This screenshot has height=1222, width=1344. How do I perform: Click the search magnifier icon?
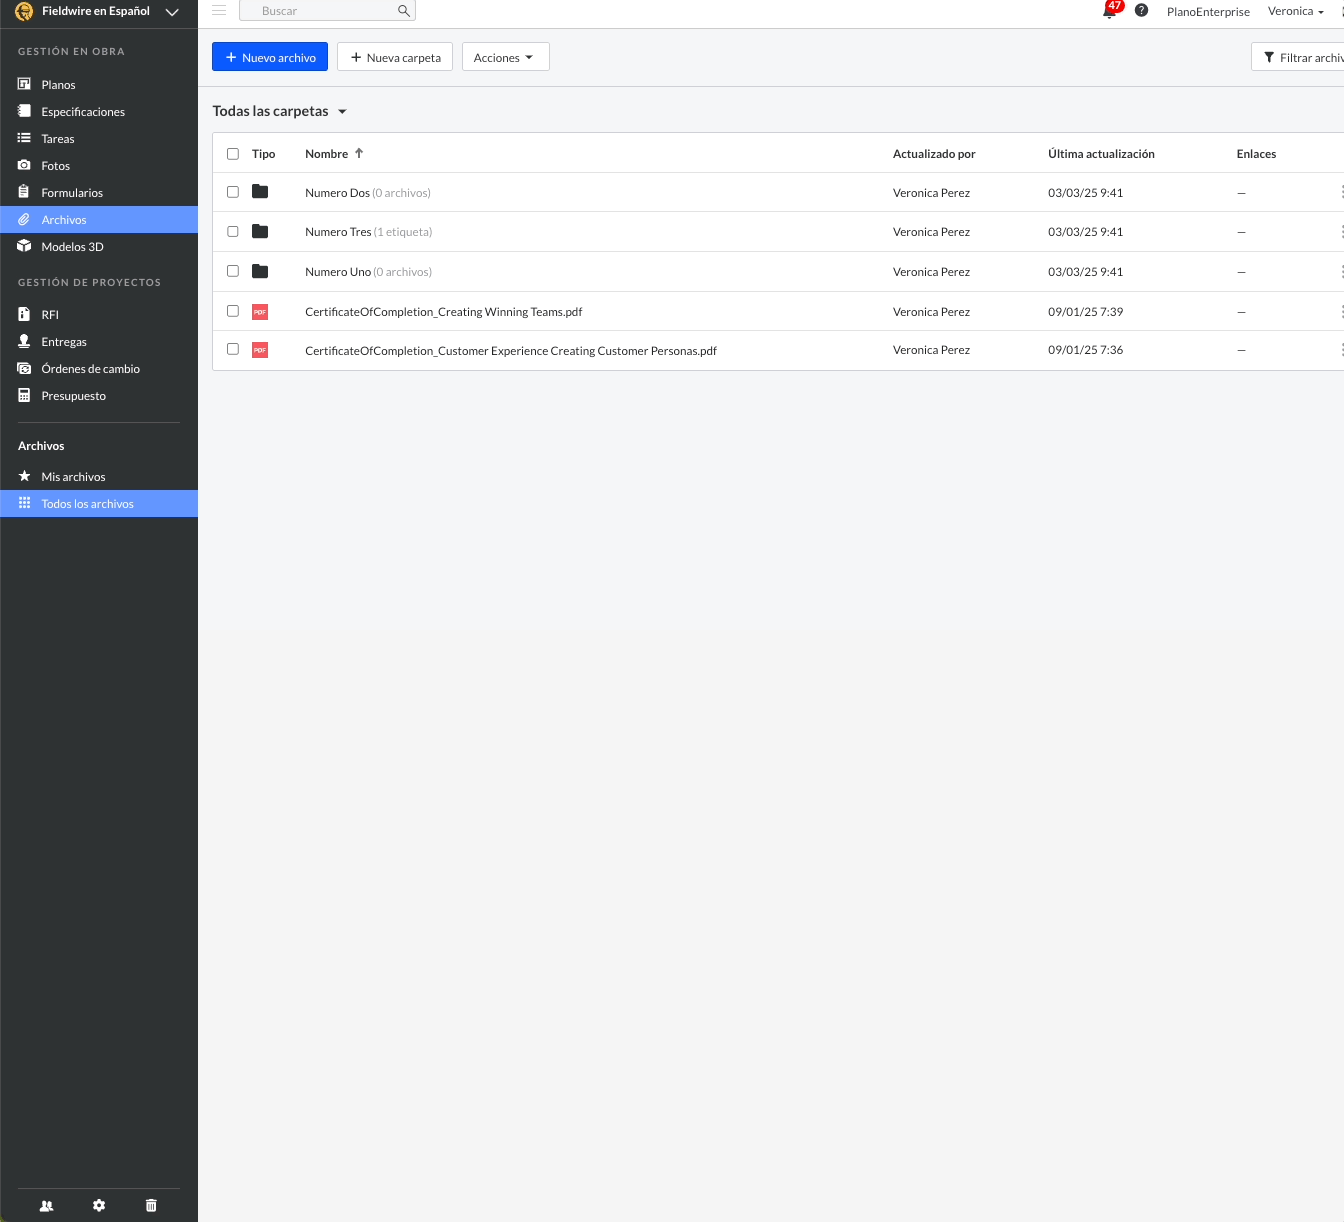(x=403, y=11)
